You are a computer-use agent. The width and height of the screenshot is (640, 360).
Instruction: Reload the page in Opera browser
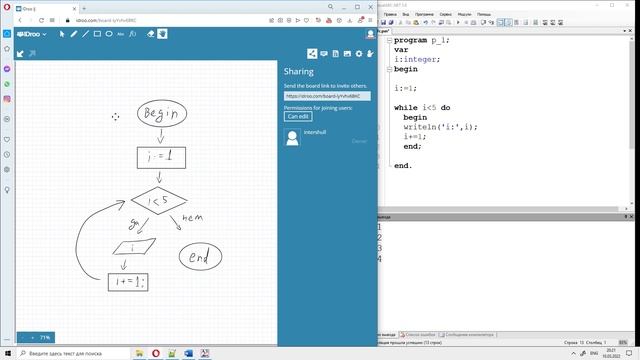click(41, 20)
